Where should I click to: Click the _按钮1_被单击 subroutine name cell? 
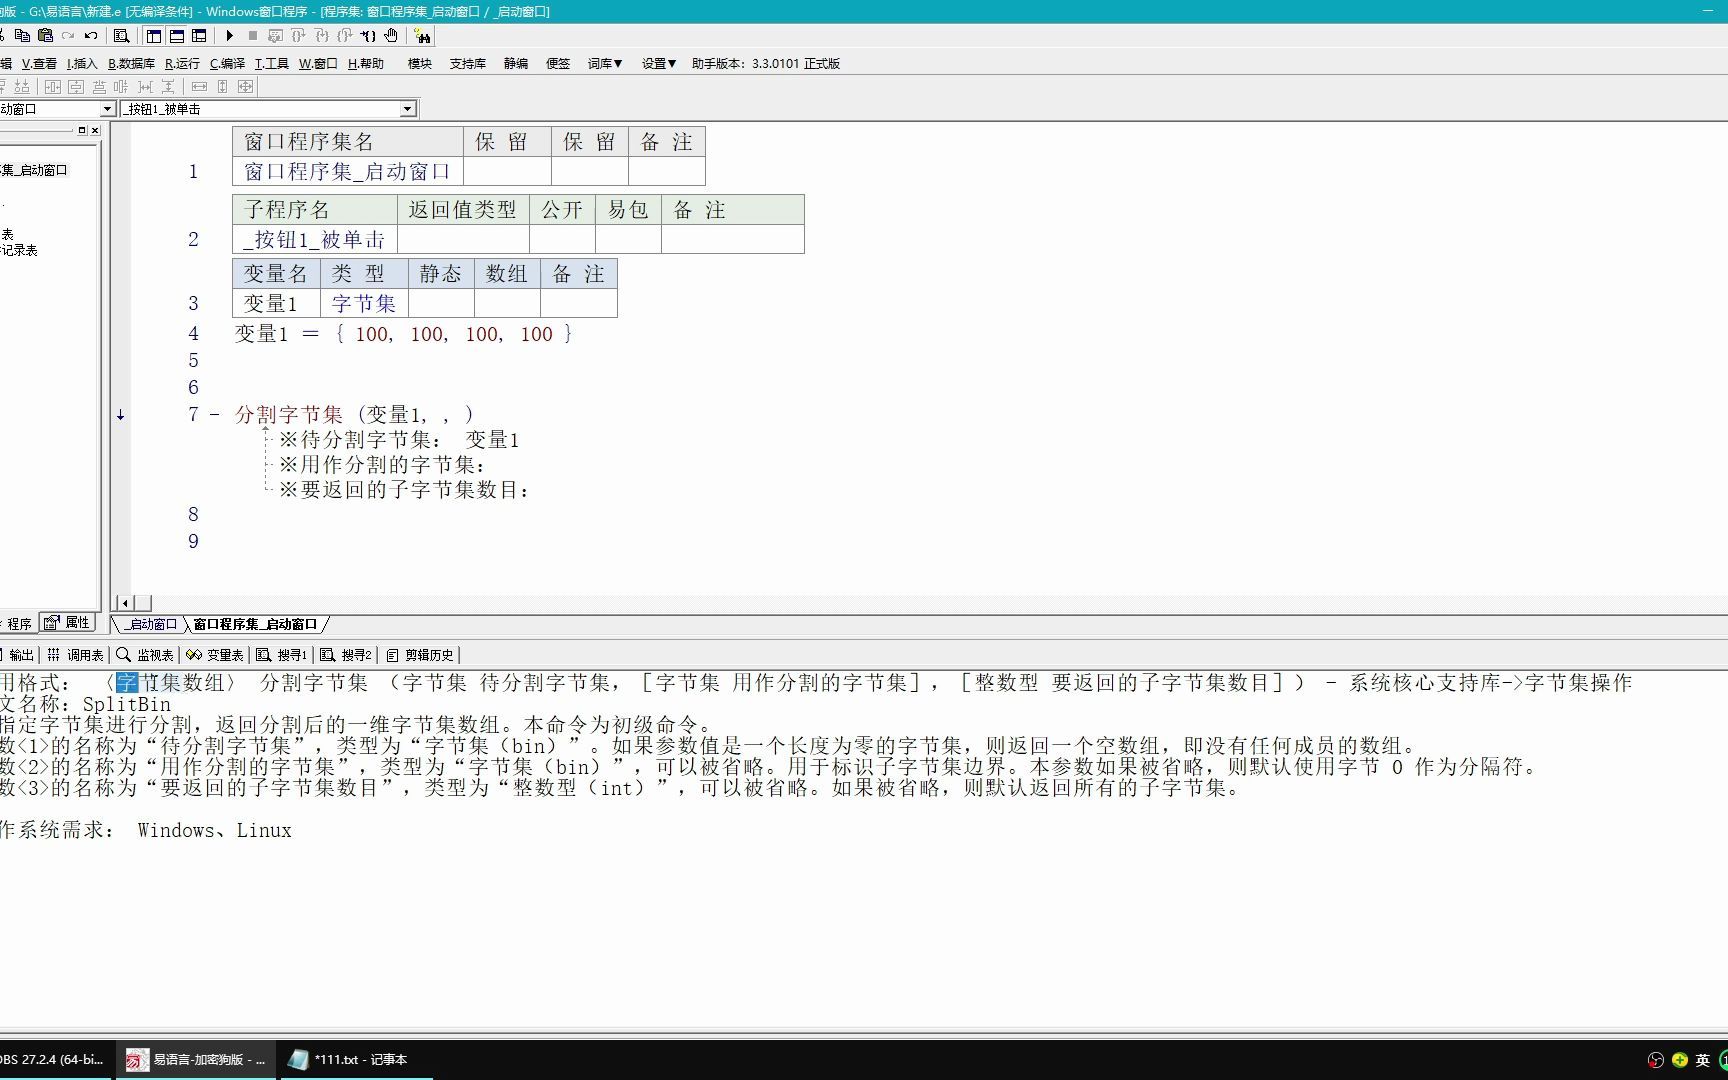click(315, 239)
